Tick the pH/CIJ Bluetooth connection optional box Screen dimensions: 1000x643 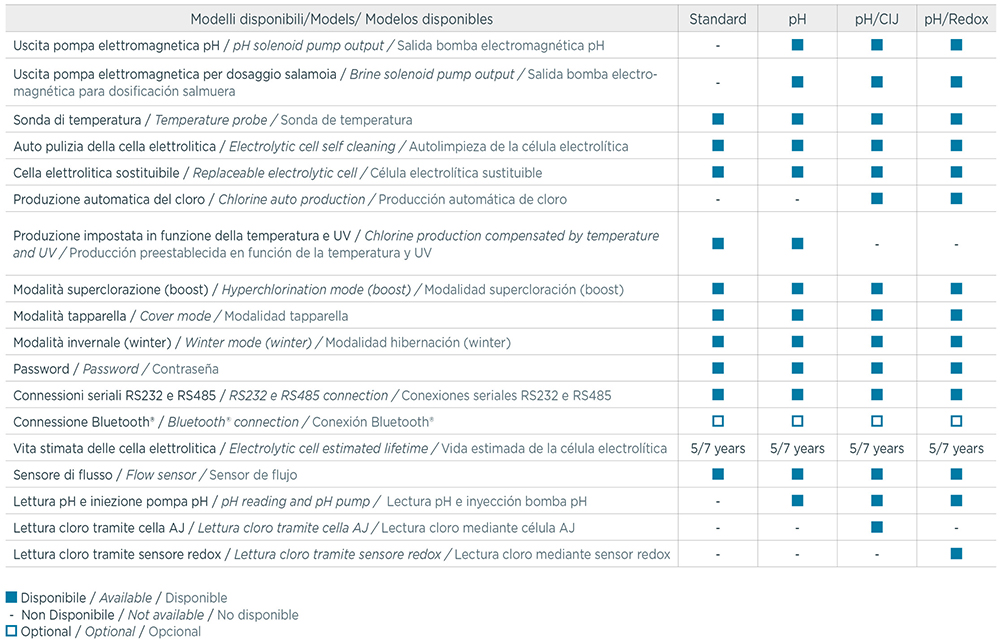876,421
